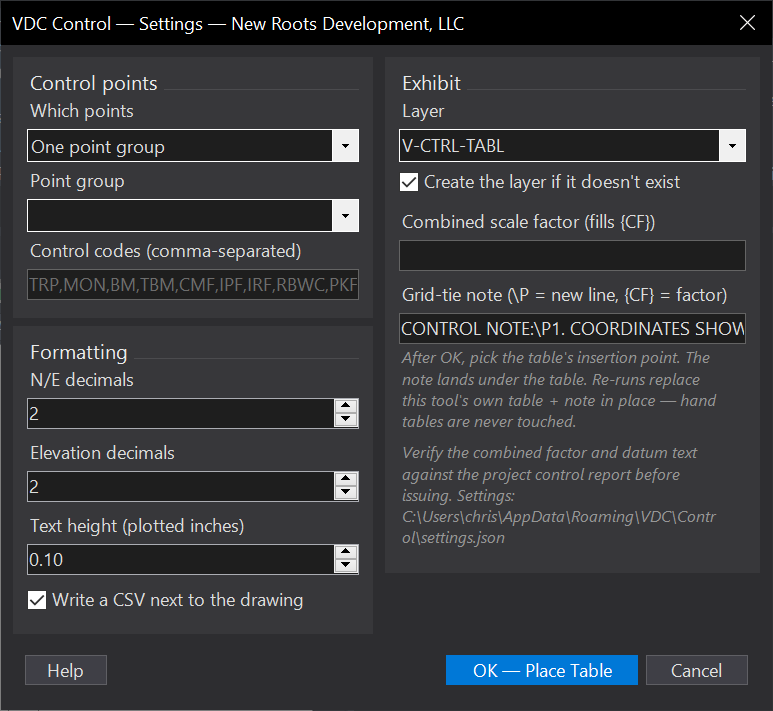Expand the Point group dropdown arrow
The image size is (773, 711).
tap(346, 216)
